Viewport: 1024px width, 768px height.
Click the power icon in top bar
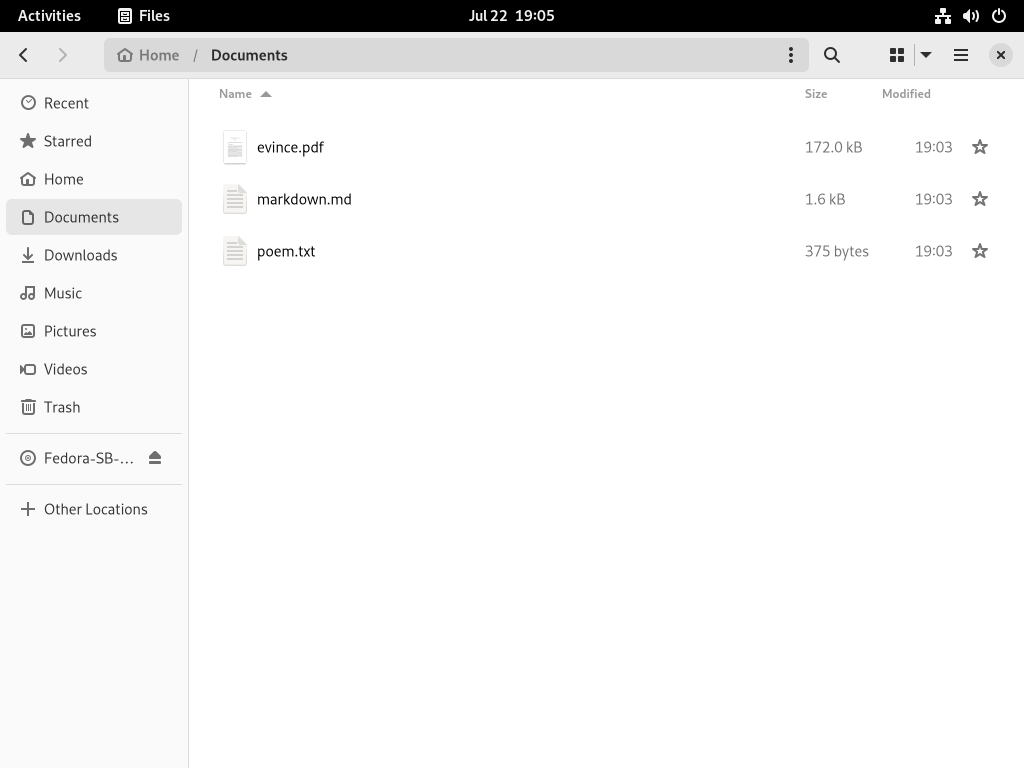999,16
